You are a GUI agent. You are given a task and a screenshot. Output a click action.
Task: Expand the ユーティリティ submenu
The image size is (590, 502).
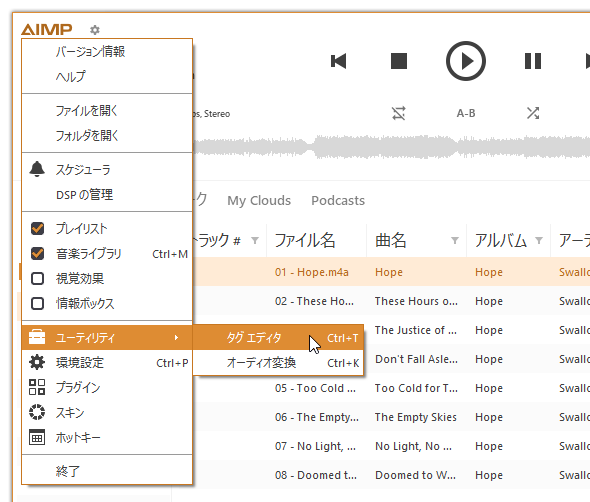click(107, 338)
